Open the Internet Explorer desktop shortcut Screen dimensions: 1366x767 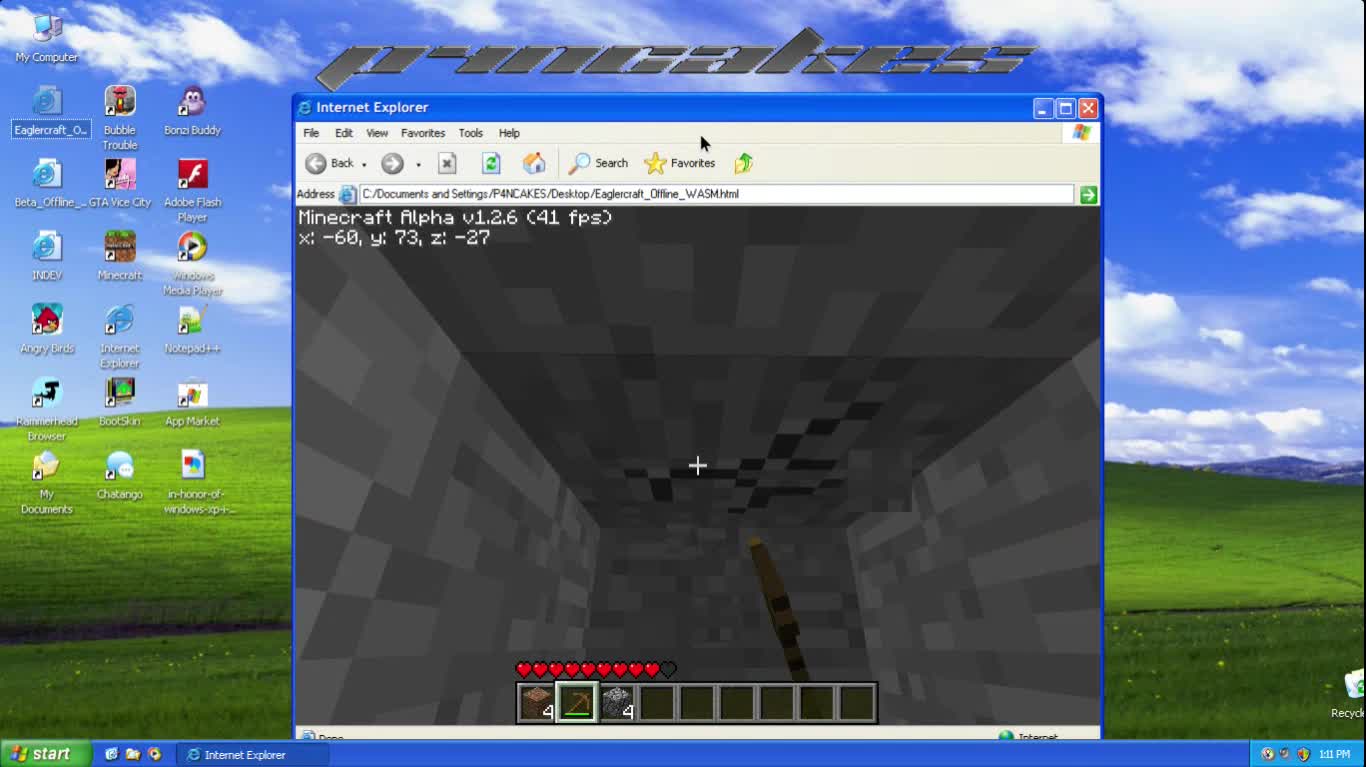pos(120,336)
